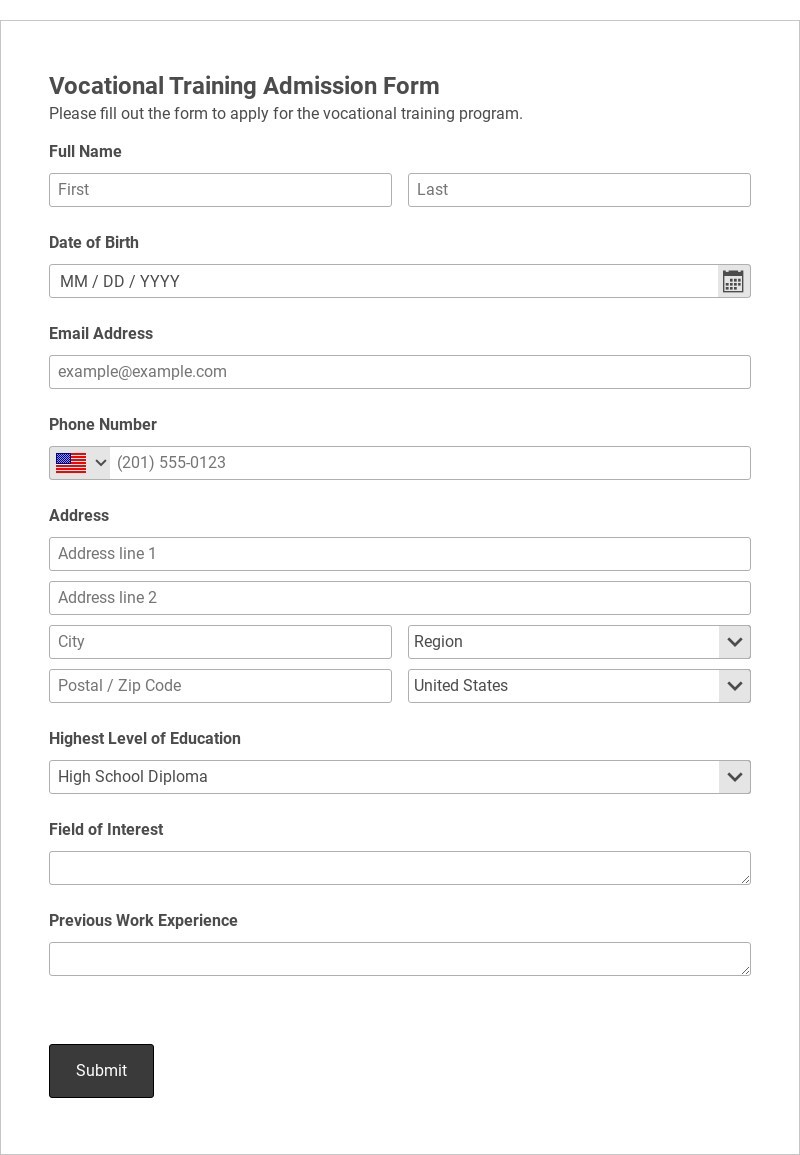Submit the admission form
This screenshot has width=800, height=1155.
pos(102,1071)
